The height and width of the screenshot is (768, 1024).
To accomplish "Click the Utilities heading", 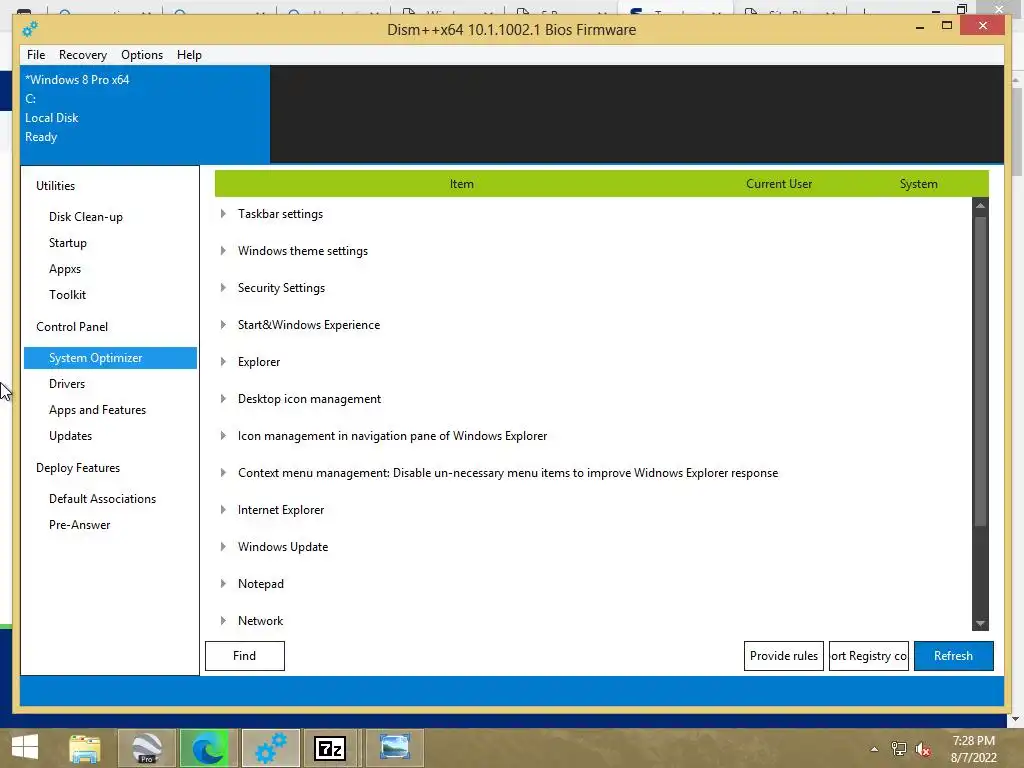I will coord(56,185).
